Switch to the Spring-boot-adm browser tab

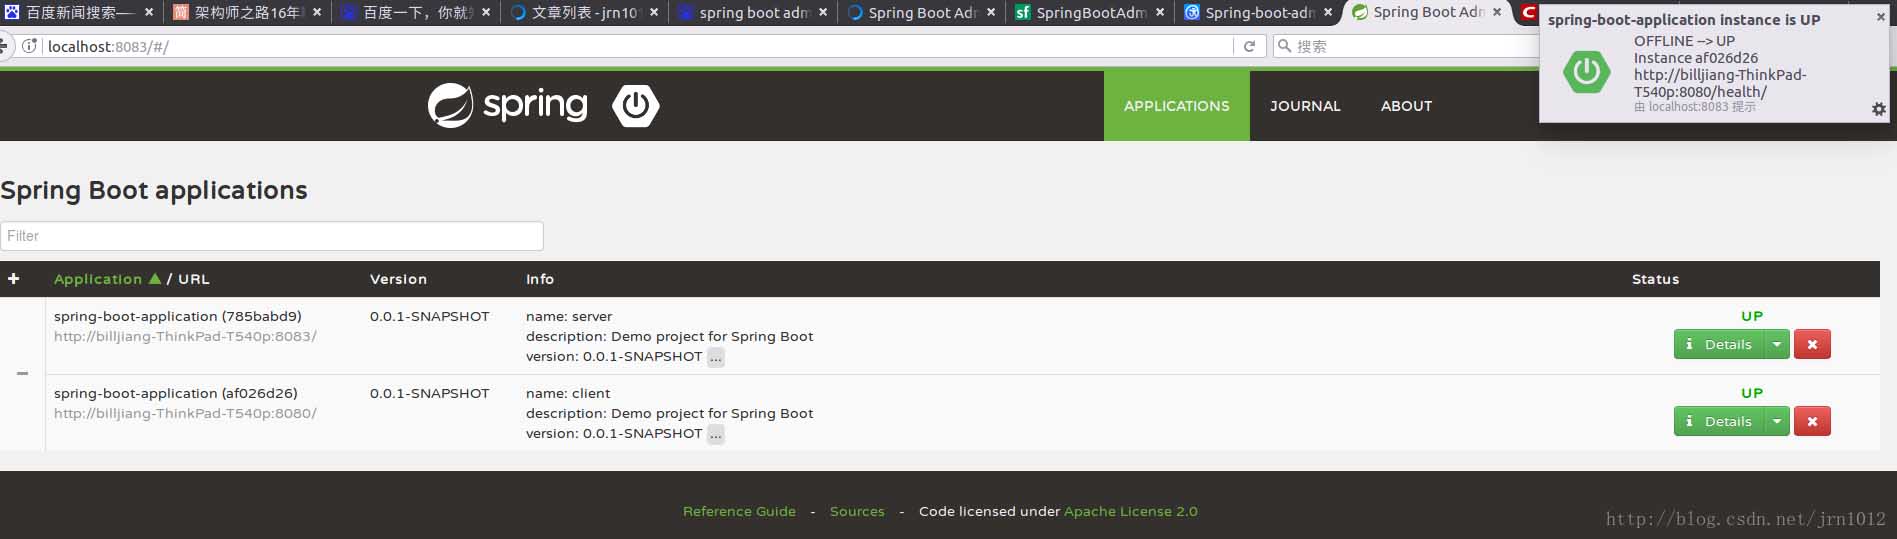tap(1258, 12)
